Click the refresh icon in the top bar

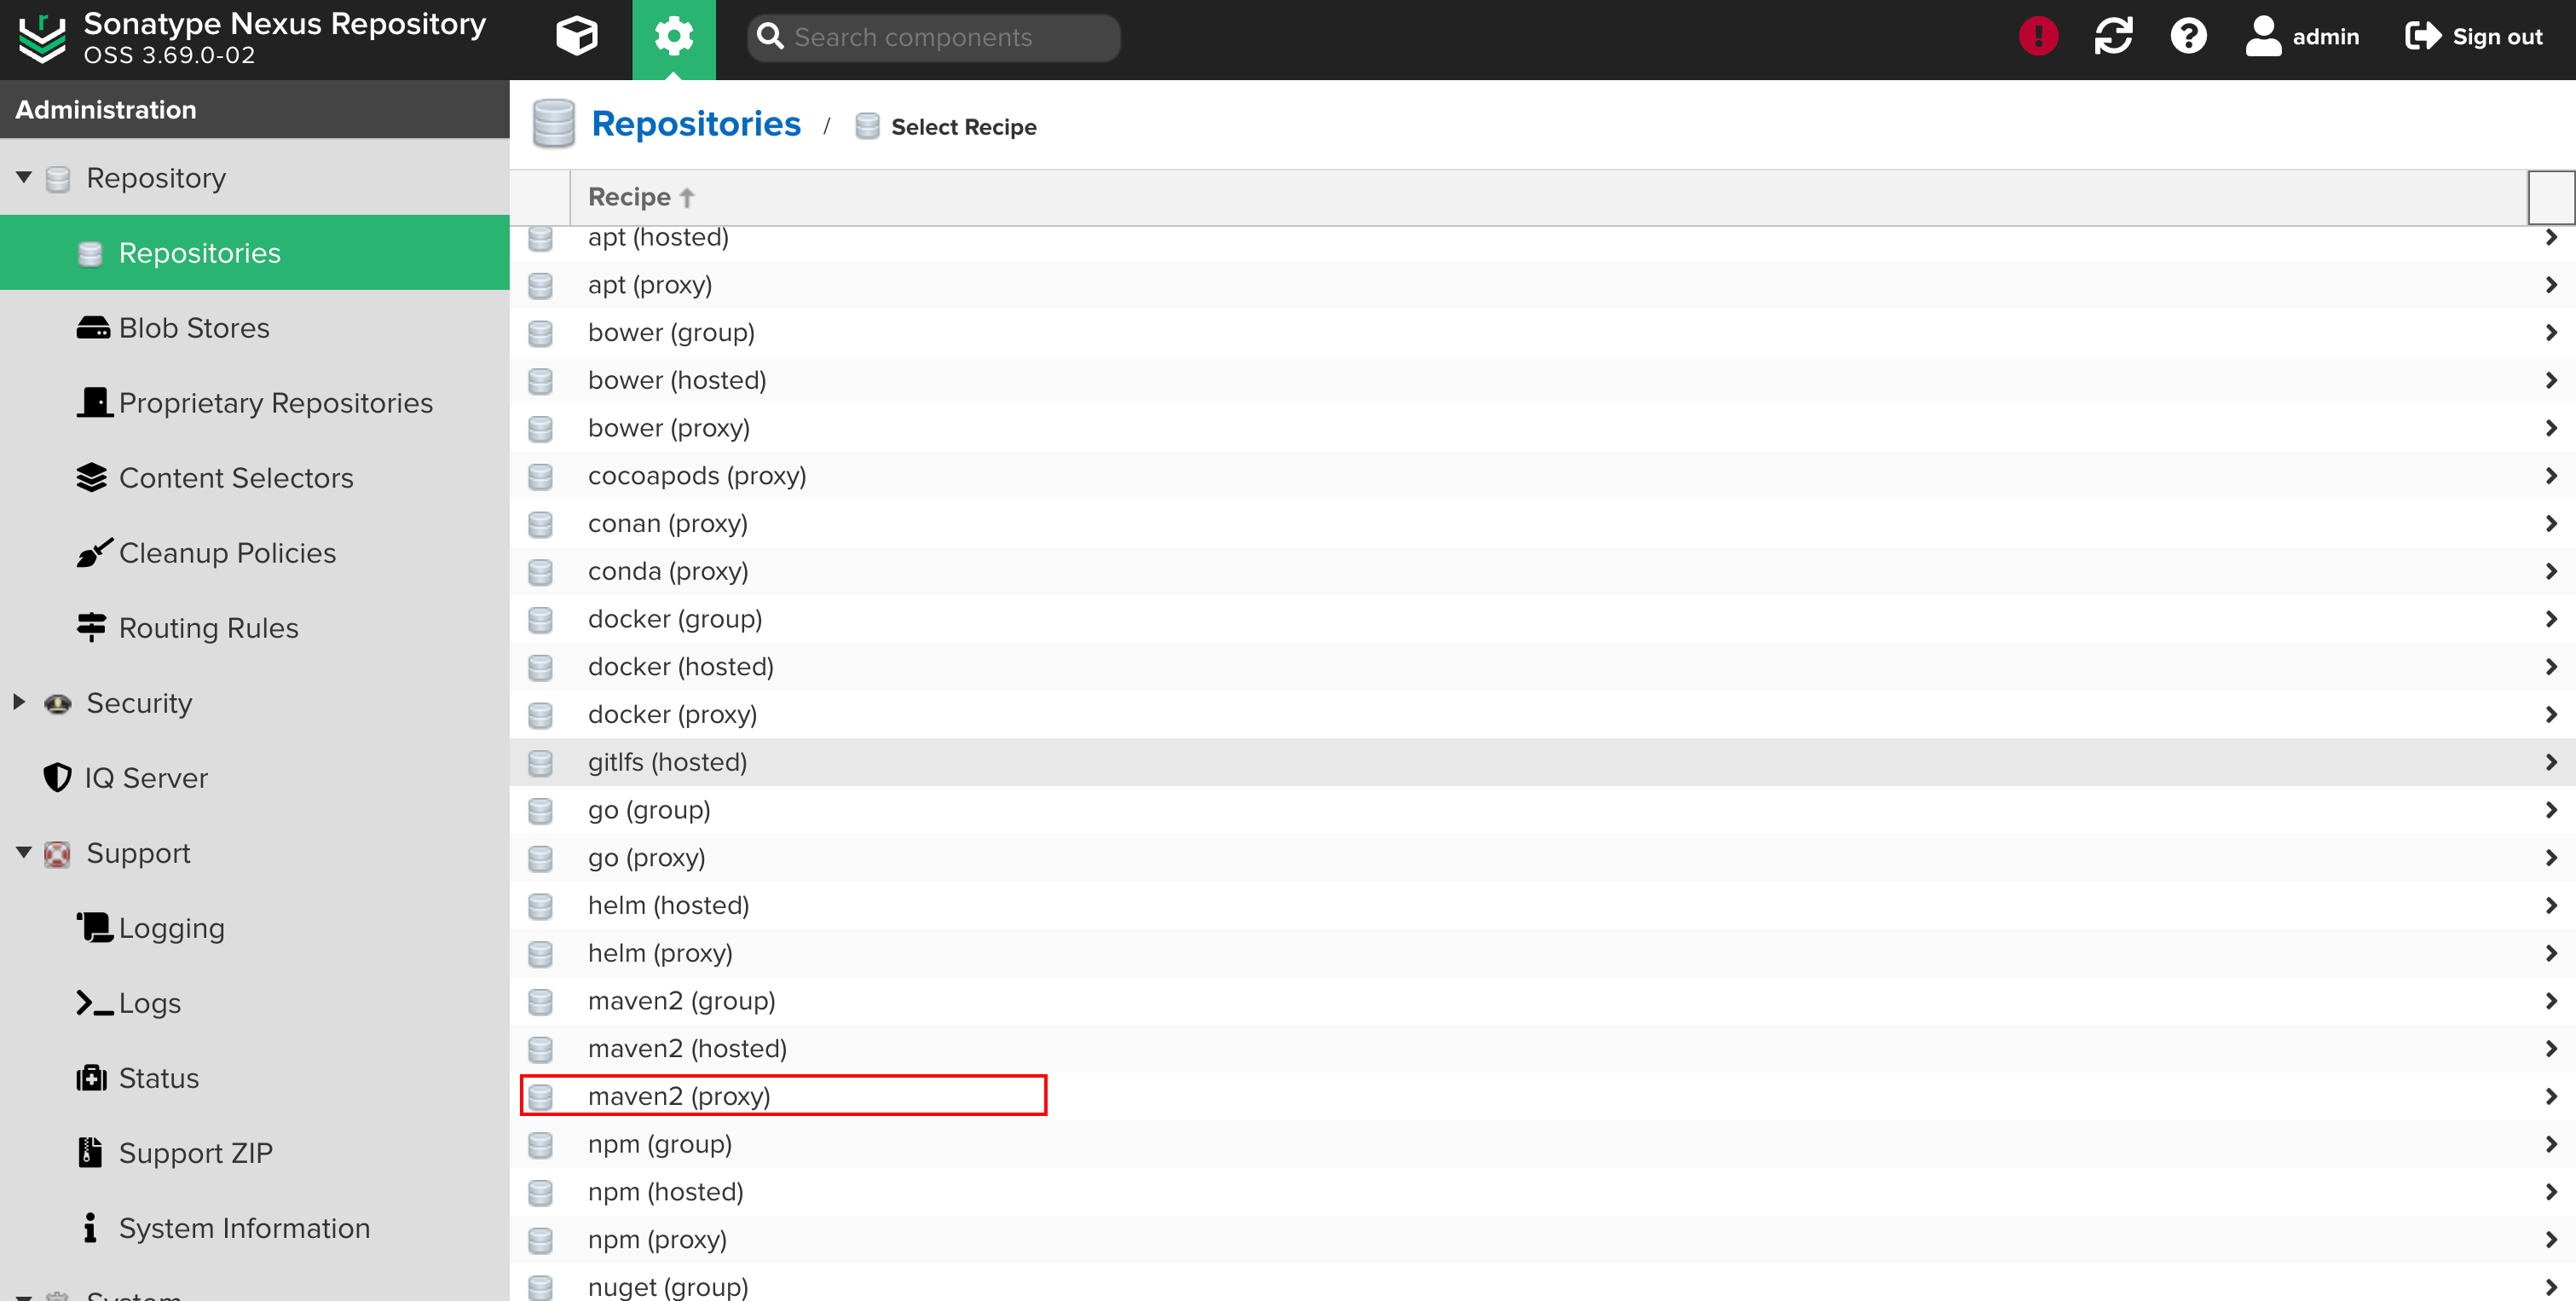click(2113, 37)
